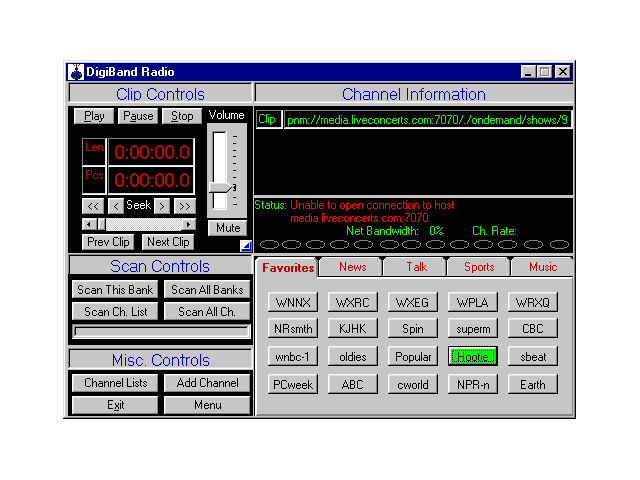Click the Clip URL field

(x=427, y=120)
